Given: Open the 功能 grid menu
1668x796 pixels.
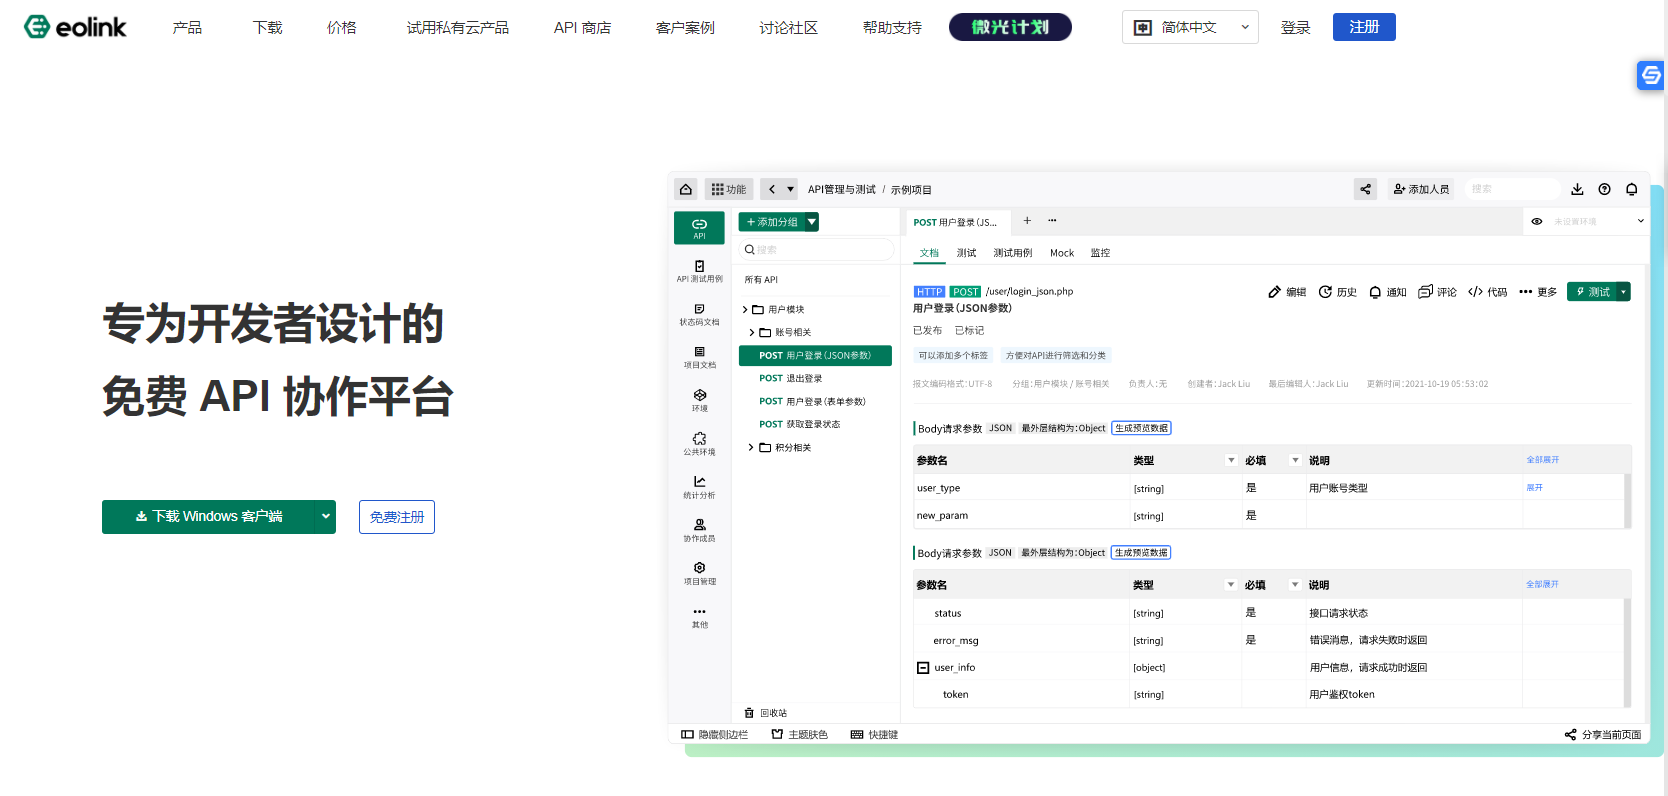Looking at the screenshot, I should click(x=729, y=189).
